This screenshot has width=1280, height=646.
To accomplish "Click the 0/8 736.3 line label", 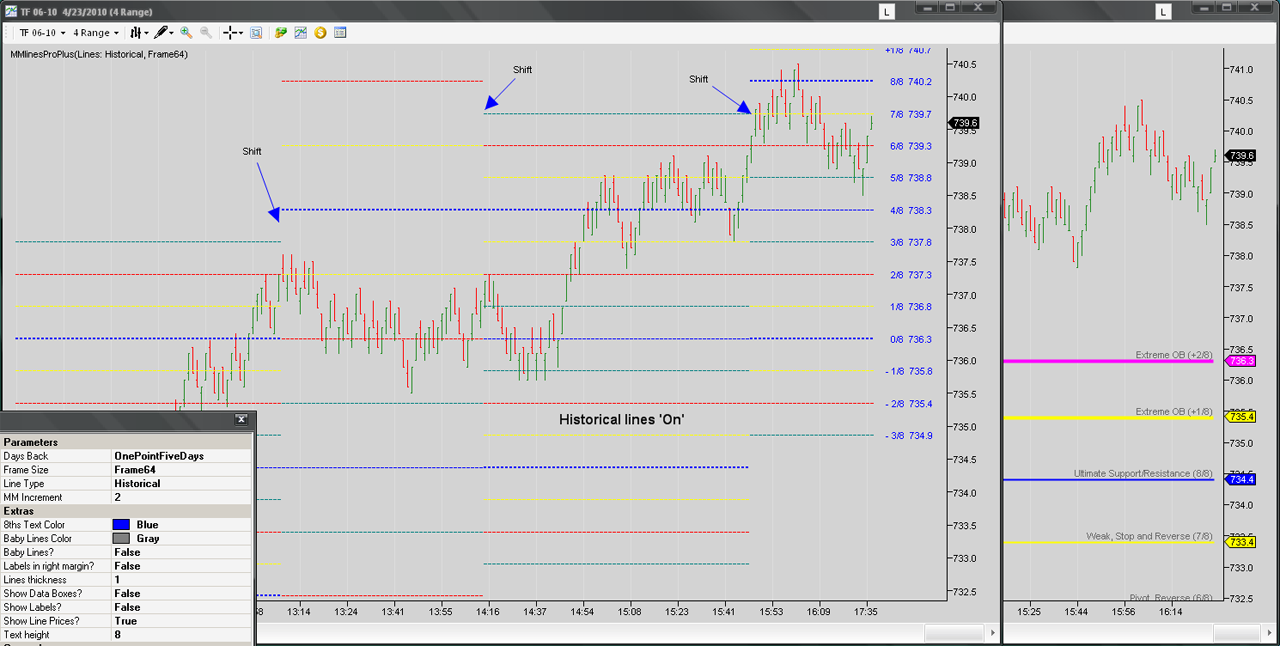I will [x=911, y=340].
